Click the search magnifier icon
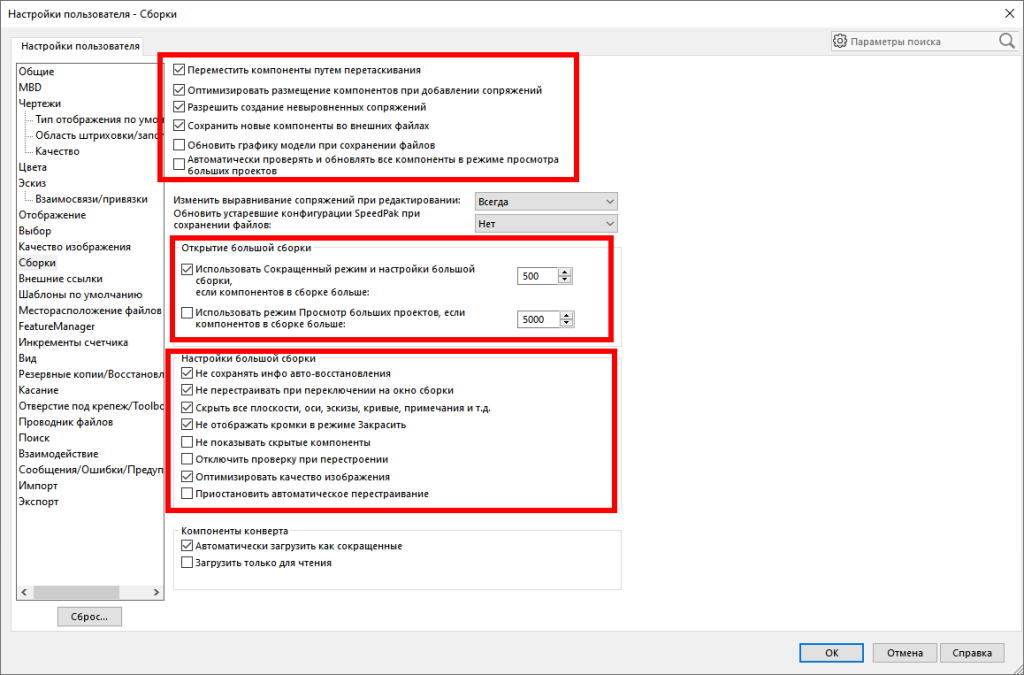 click(1007, 40)
